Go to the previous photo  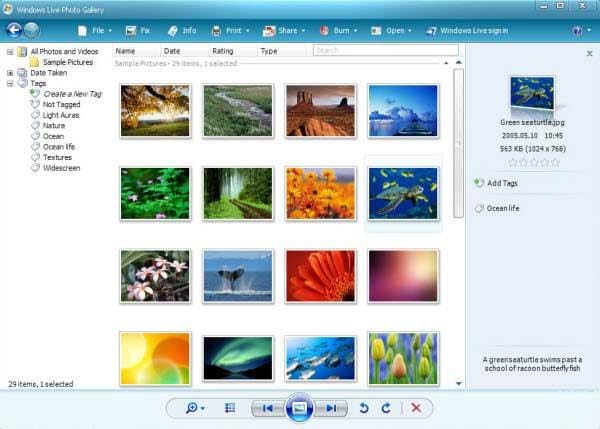click(x=268, y=408)
